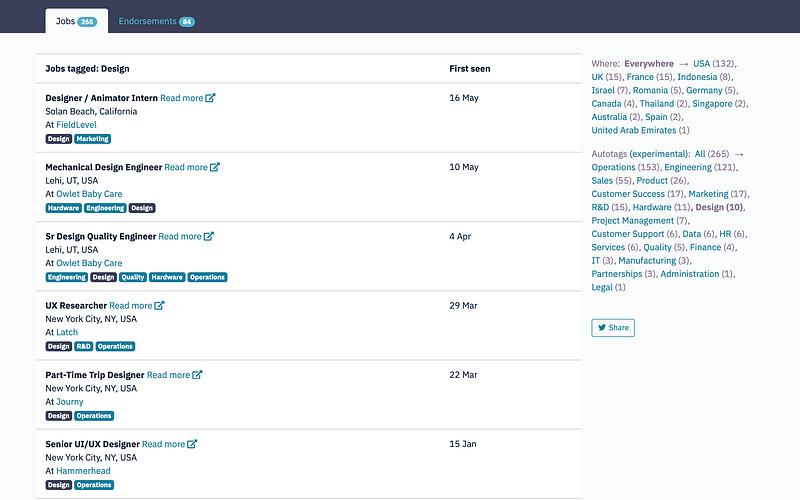This screenshot has width=800, height=500.
Task: Filter location by UK
Action: [597, 77]
